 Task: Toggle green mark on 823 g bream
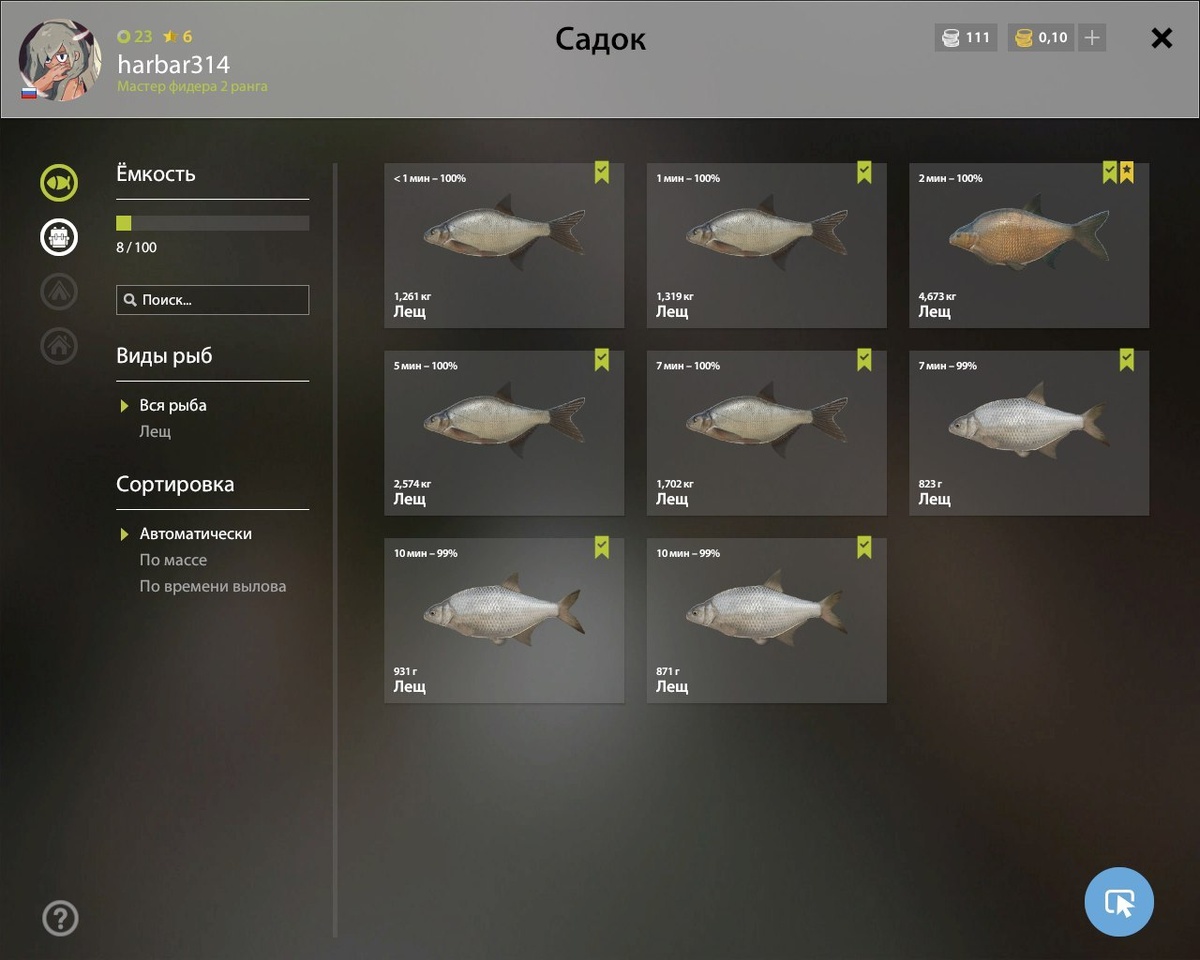pyautogui.click(x=1126, y=359)
